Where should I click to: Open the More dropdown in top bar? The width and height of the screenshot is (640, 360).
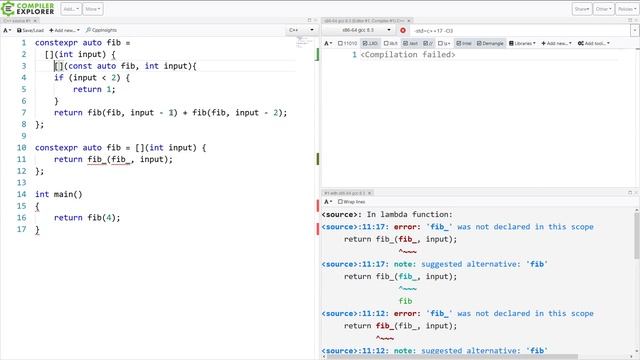[93, 9]
